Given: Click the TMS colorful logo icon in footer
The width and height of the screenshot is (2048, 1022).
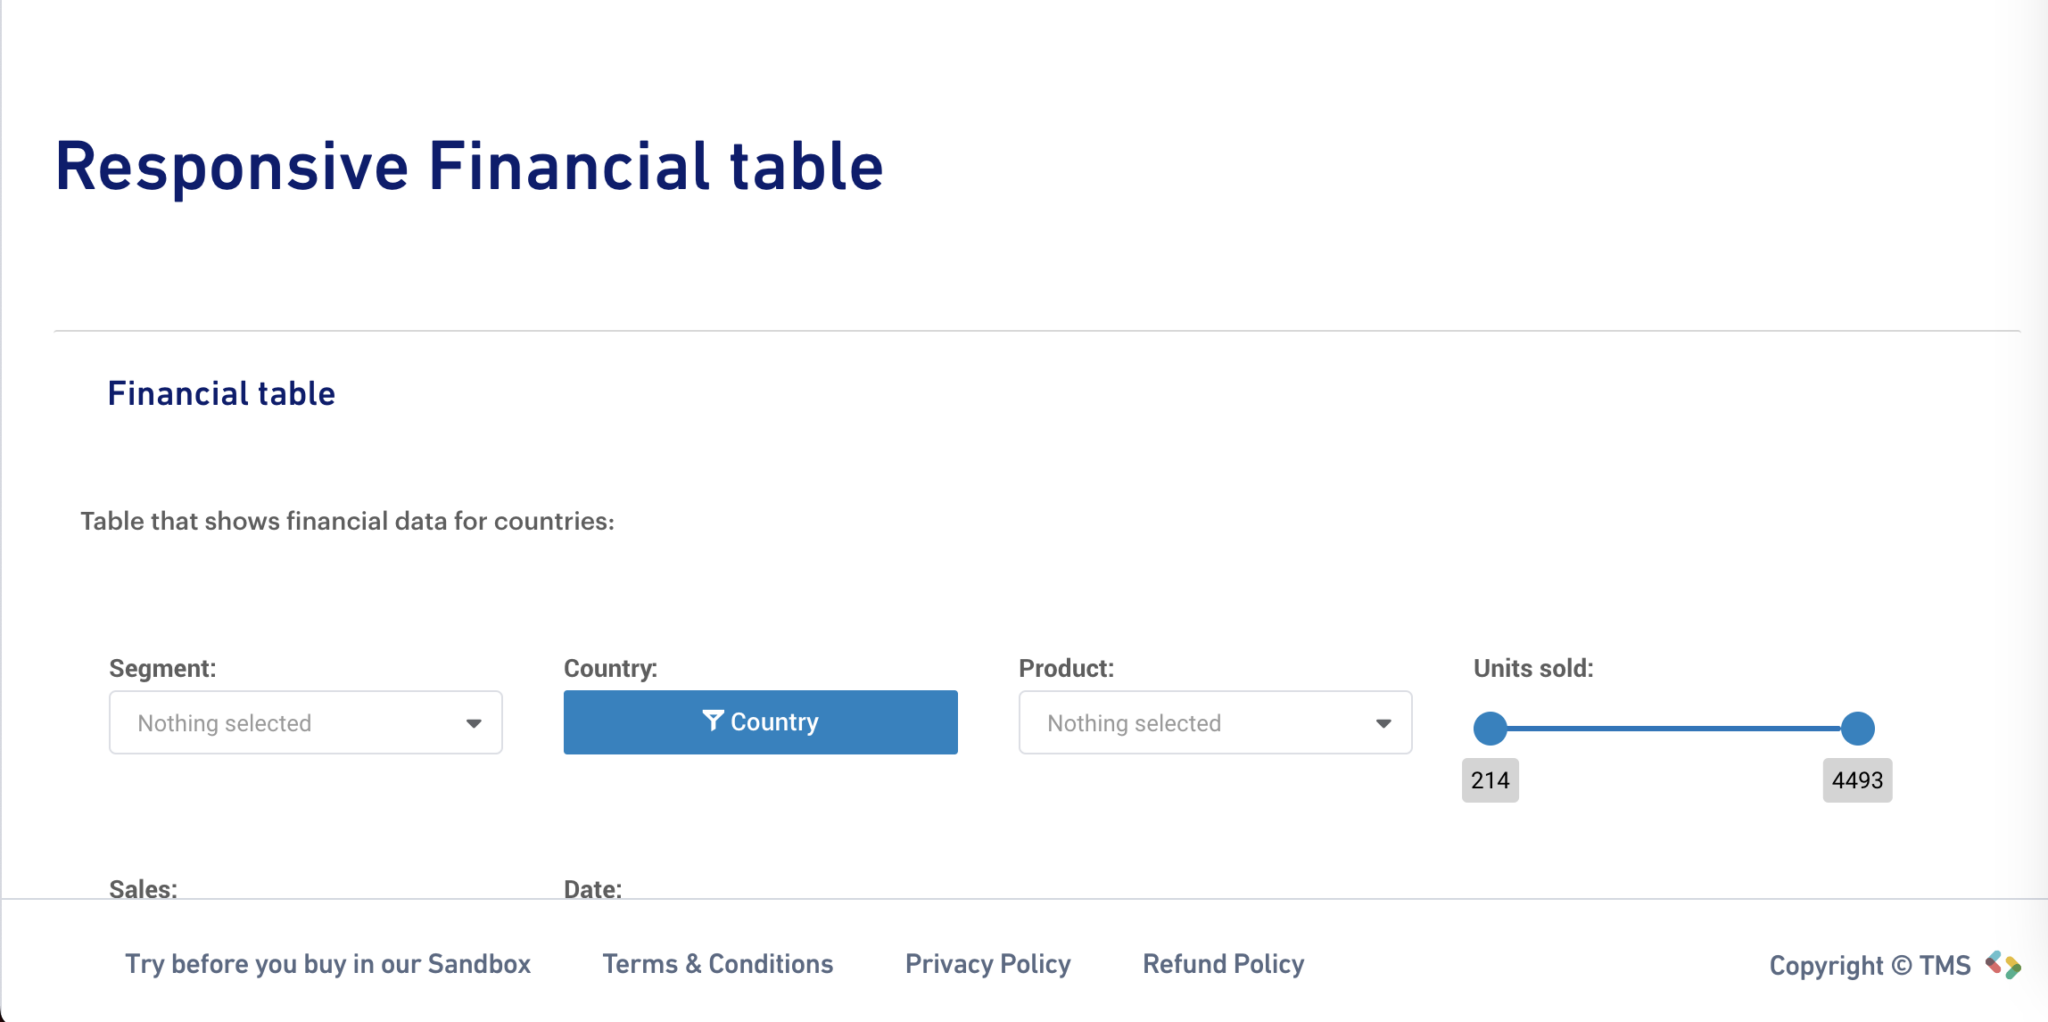Looking at the screenshot, I should click(x=2003, y=964).
